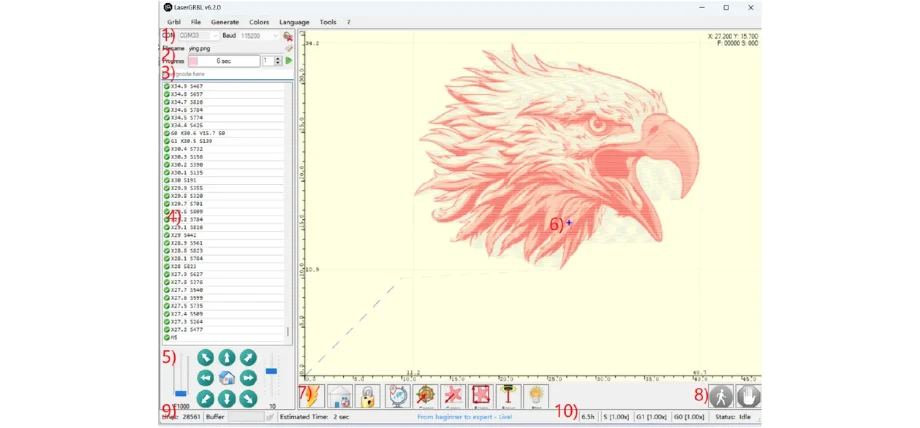
Task: Click the disconnect plug icon beside Baud
Action: [288, 36]
